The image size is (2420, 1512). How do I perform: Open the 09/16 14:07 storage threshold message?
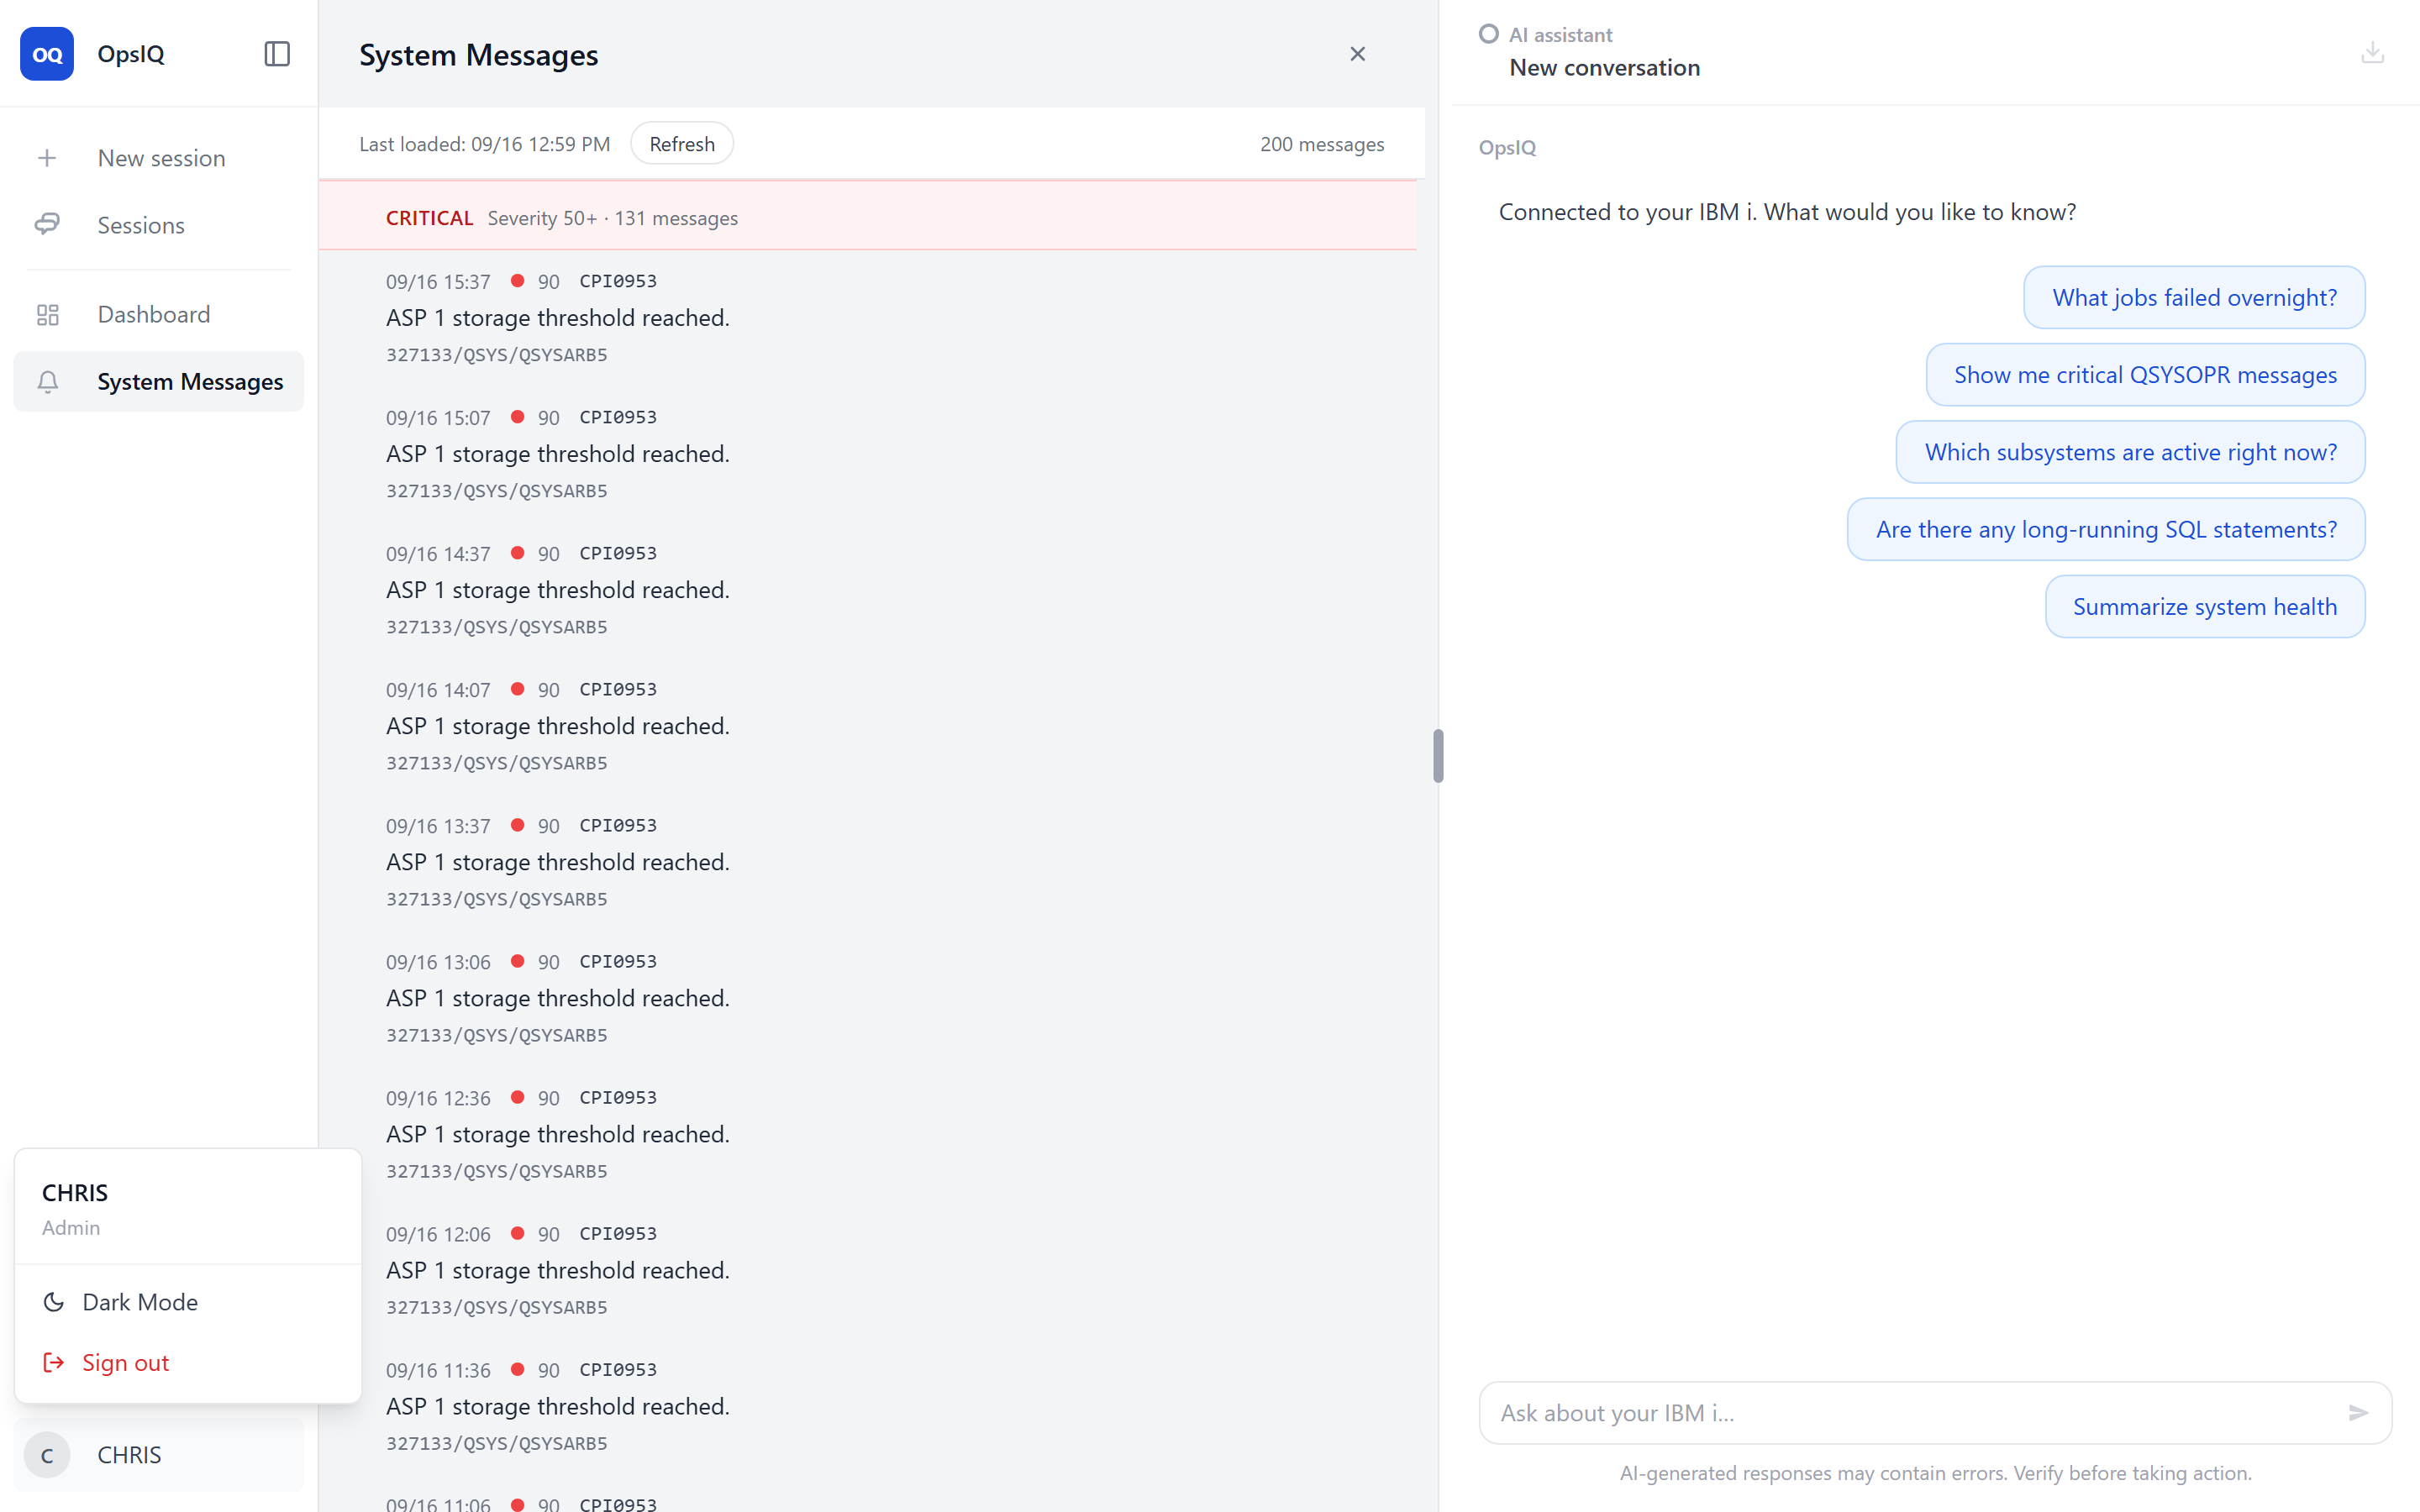(868, 726)
